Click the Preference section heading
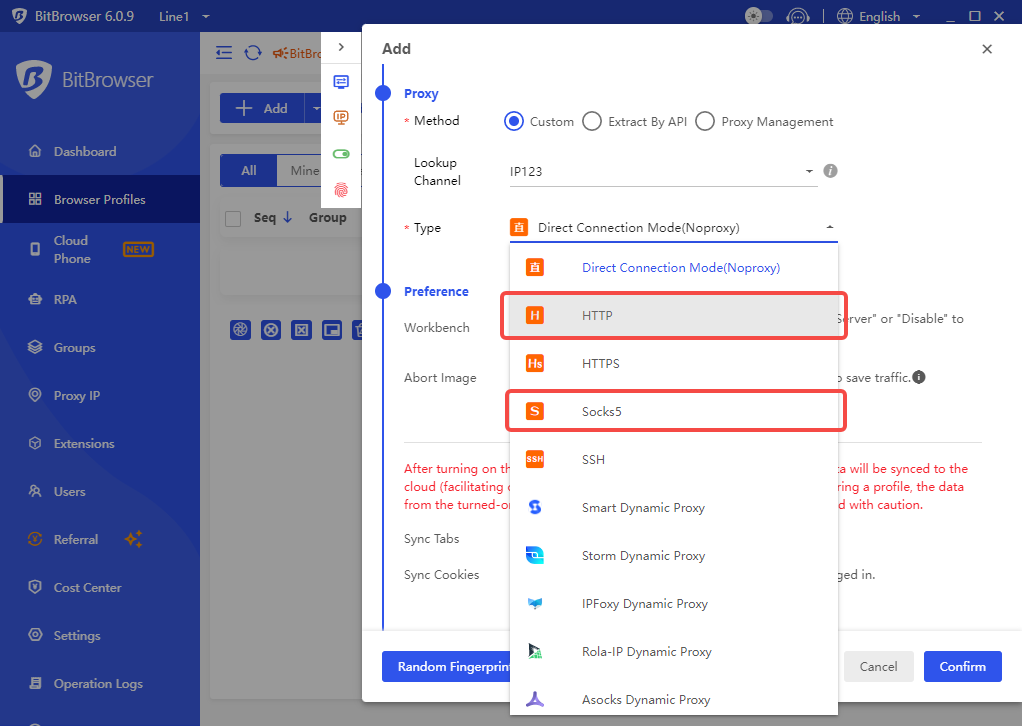 pyautogui.click(x=436, y=291)
